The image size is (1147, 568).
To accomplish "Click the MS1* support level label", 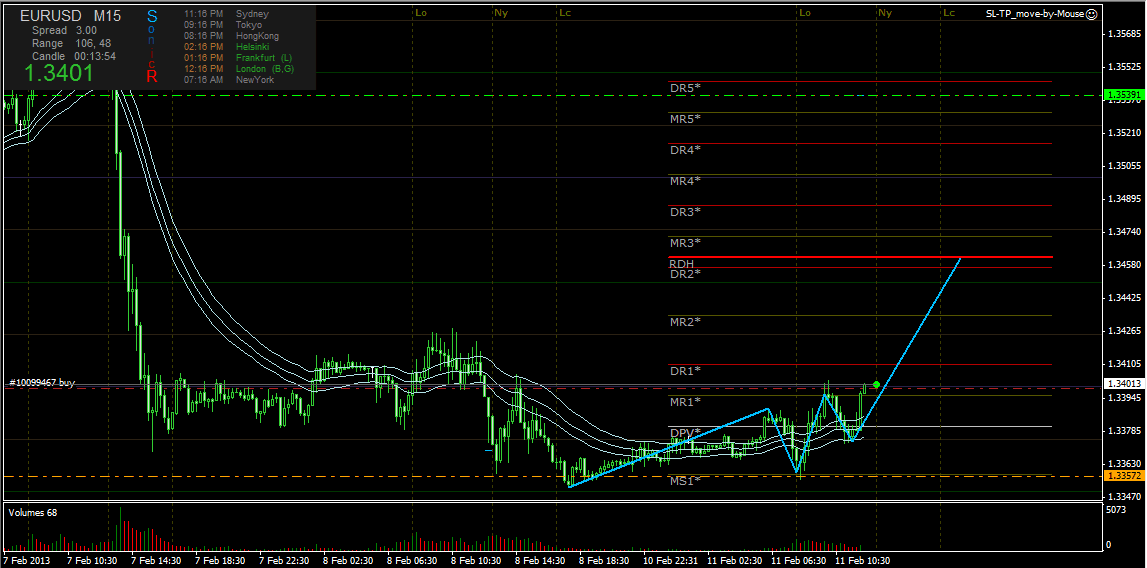I will coord(685,481).
